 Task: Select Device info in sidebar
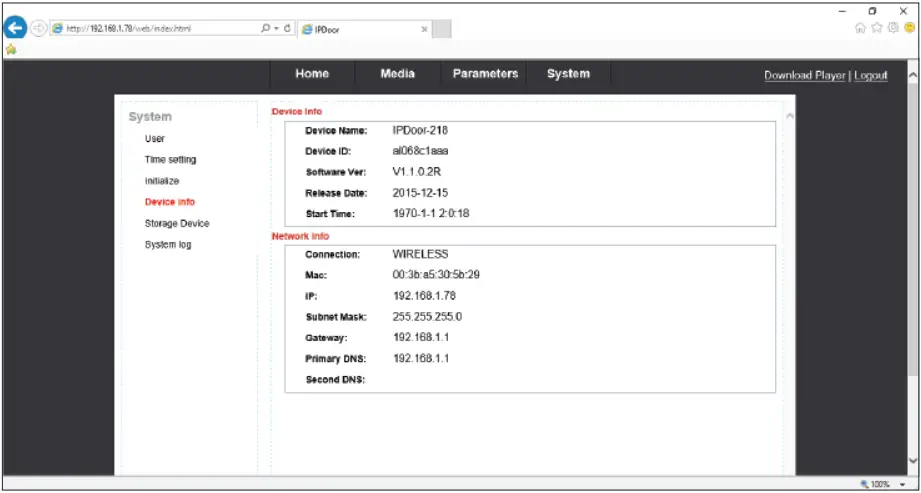click(x=170, y=202)
